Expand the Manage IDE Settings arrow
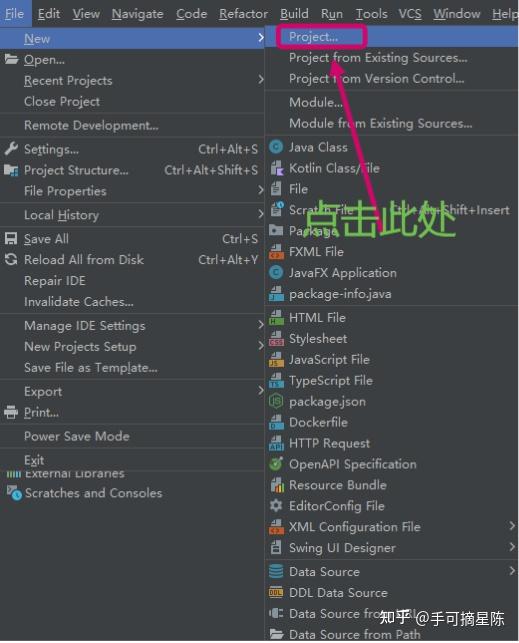This screenshot has width=519, height=643. pyautogui.click(x=261, y=326)
